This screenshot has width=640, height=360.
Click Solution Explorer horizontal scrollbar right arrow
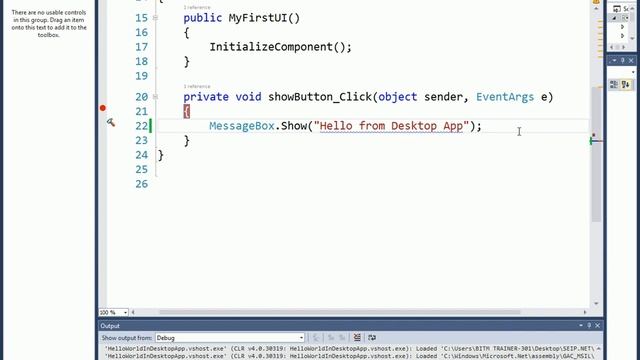(x=623, y=47)
